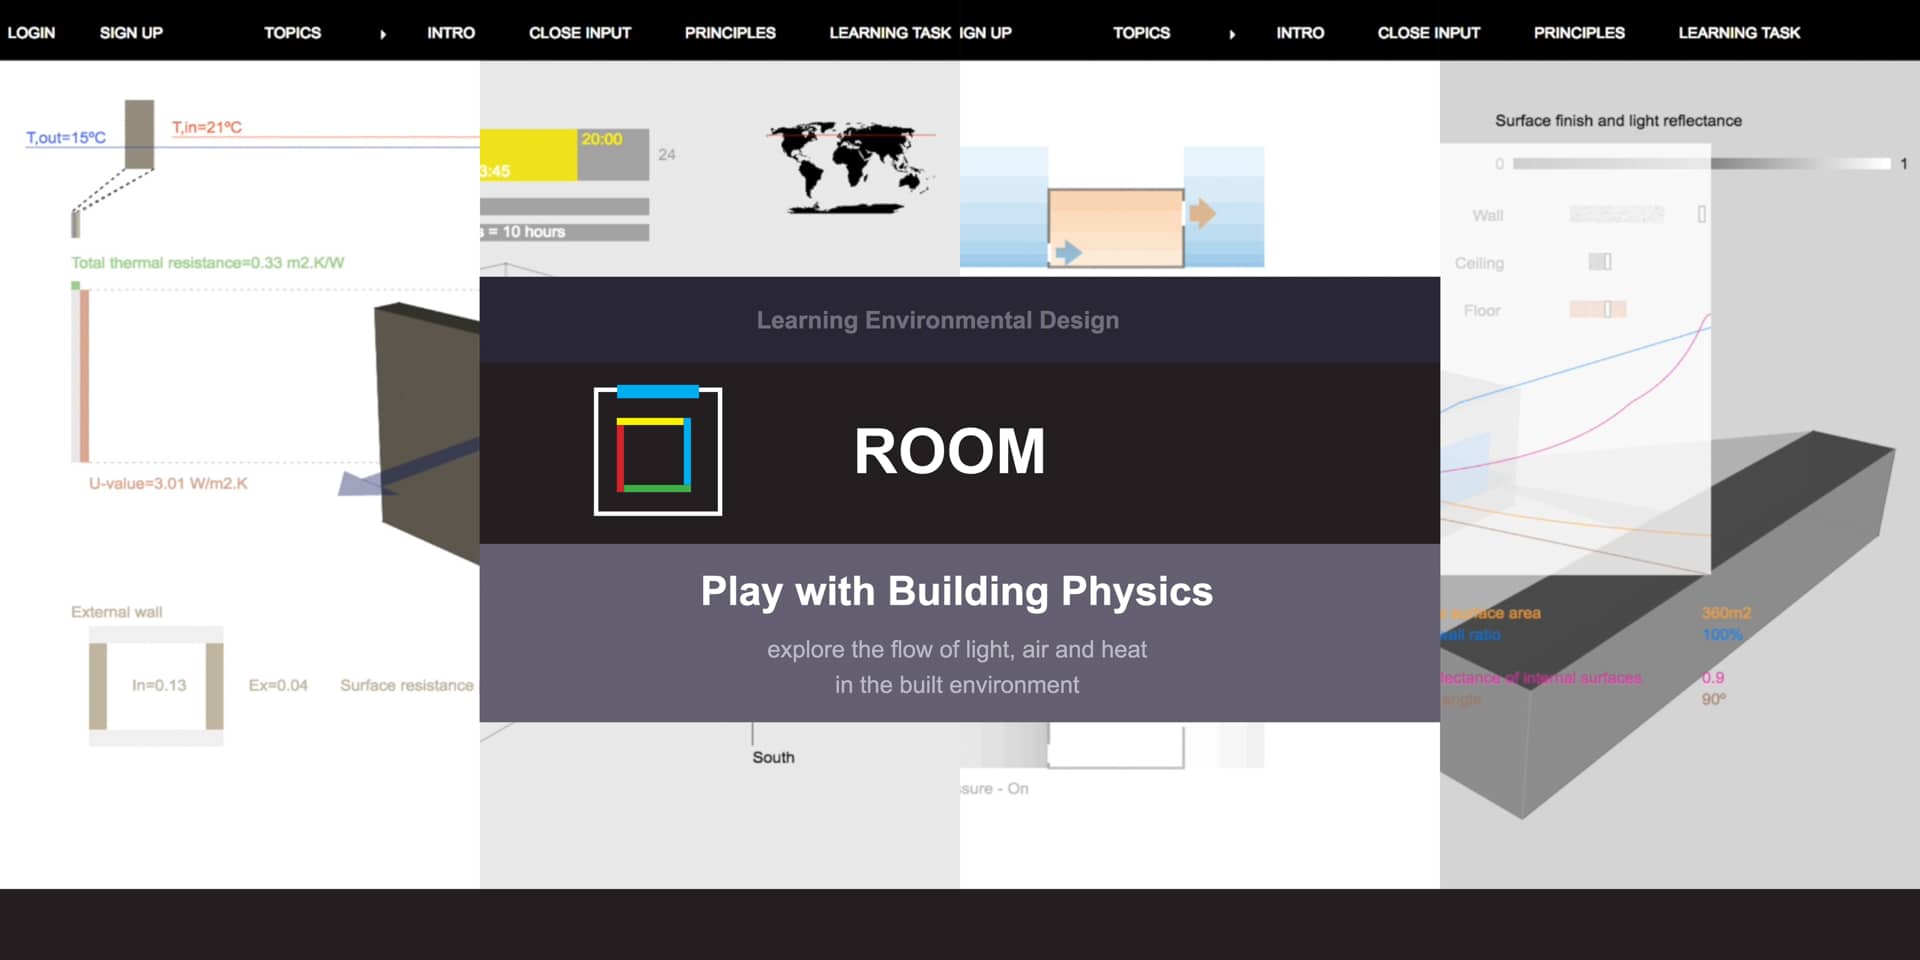1920x960 pixels.
Task: Click the blue inflow arrow icon
Action: tap(1068, 252)
